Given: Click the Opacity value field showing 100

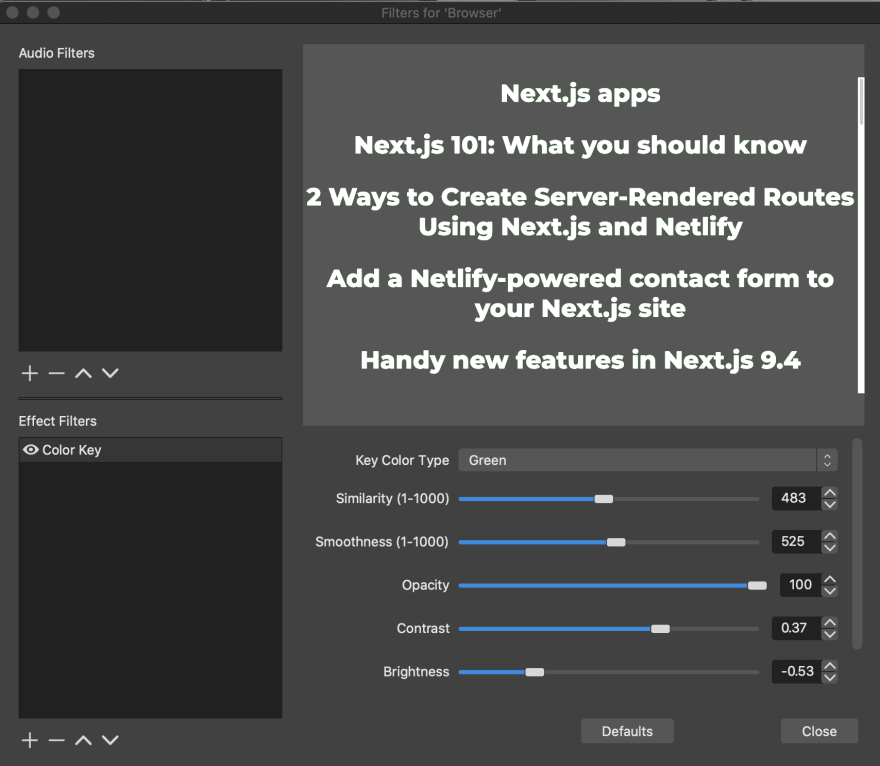Looking at the screenshot, I should (x=800, y=585).
